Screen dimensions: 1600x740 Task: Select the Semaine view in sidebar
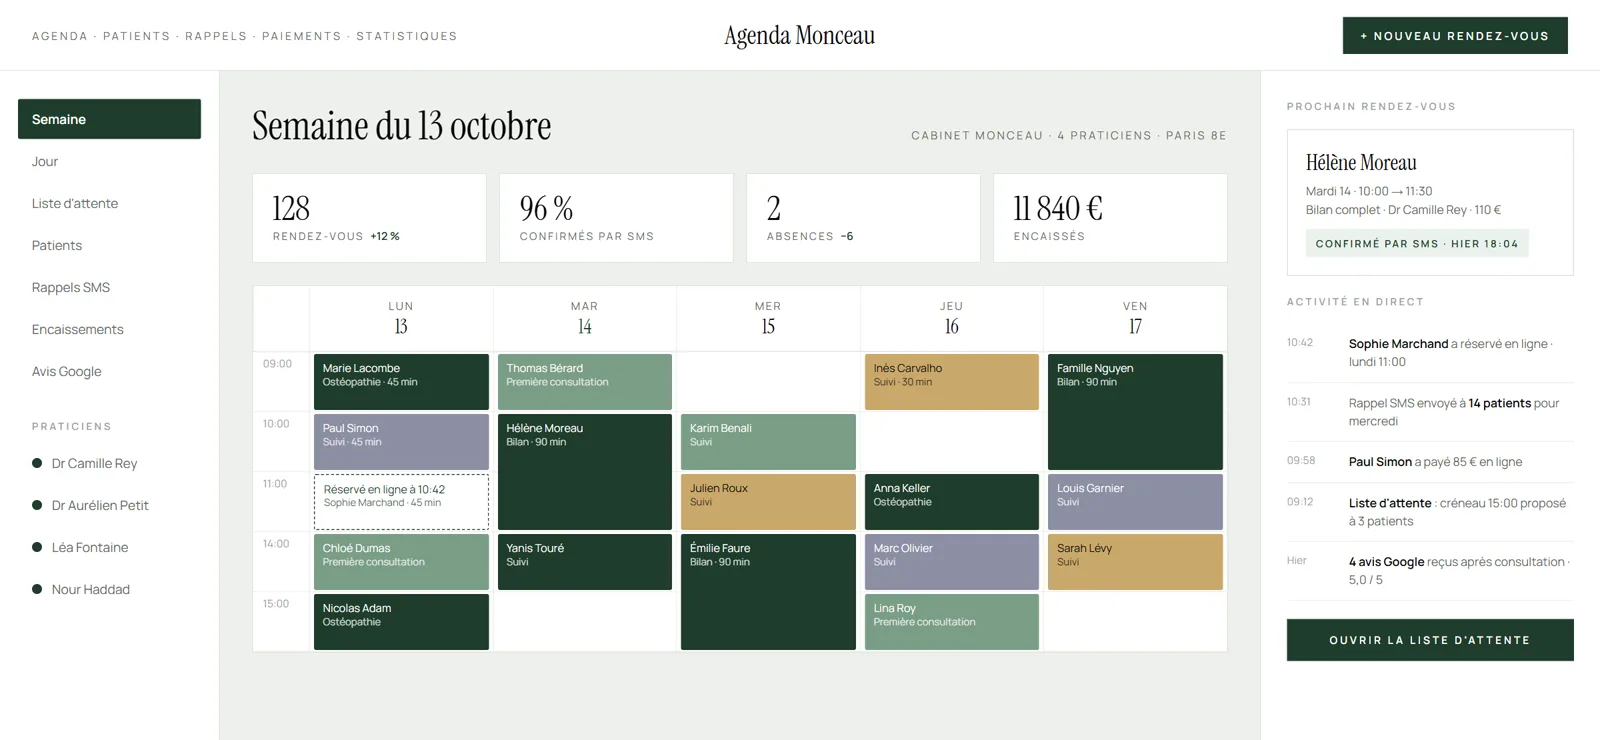click(x=109, y=119)
